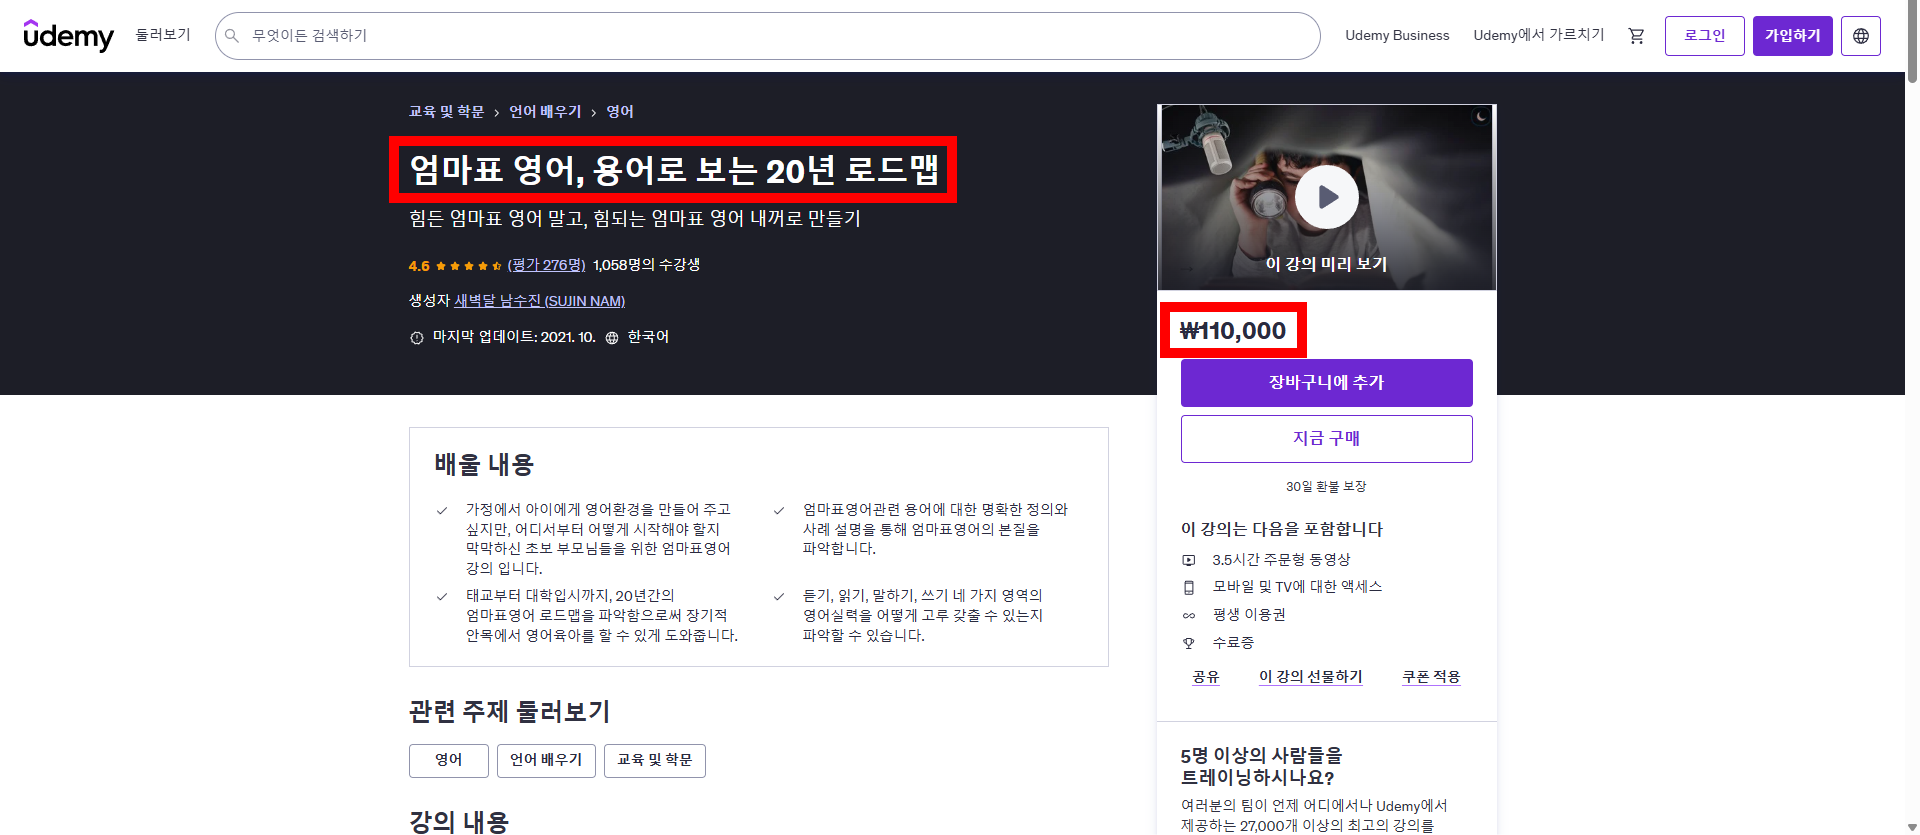Open instructor 새벽달 남수진 profile link
The height and width of the screenshot is (835, 1920).
[x=540, y=301]
